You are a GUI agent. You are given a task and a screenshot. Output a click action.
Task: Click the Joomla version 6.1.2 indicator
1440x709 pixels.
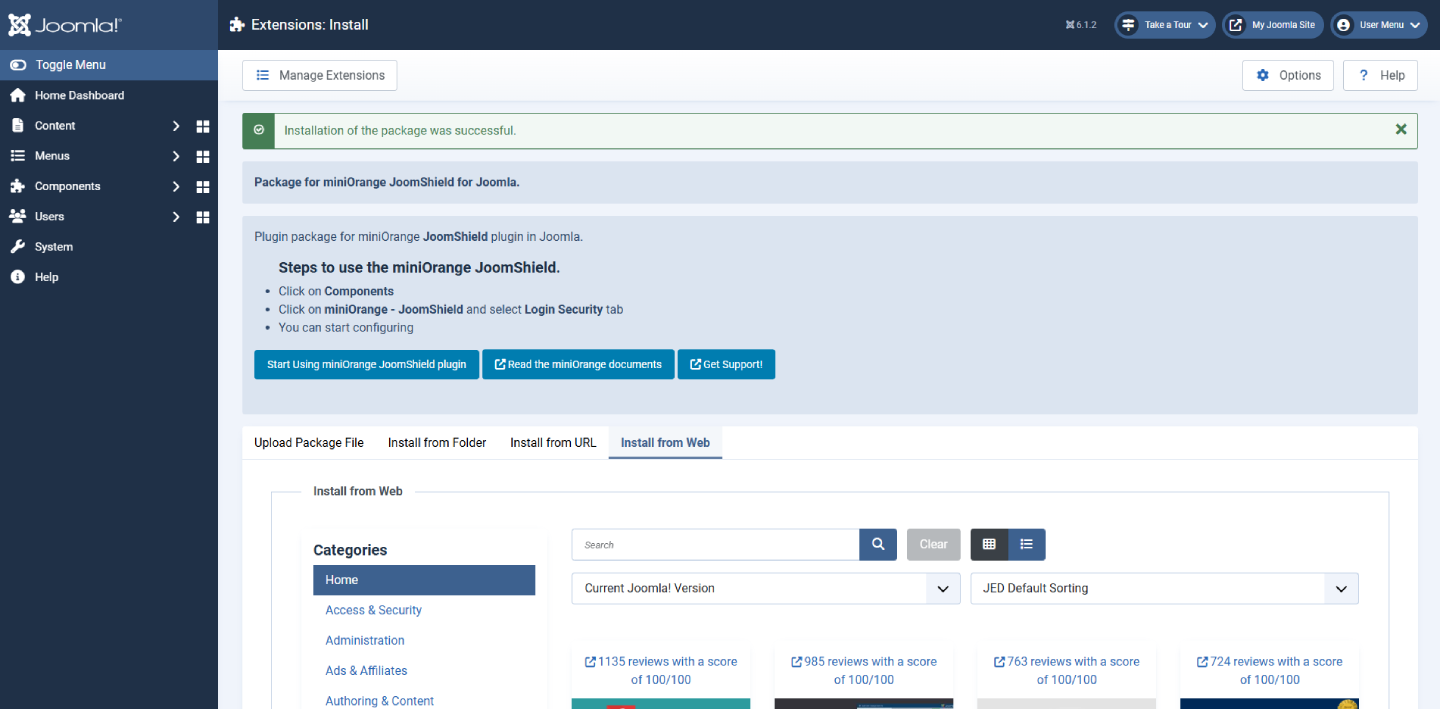tap(1081, 25)
